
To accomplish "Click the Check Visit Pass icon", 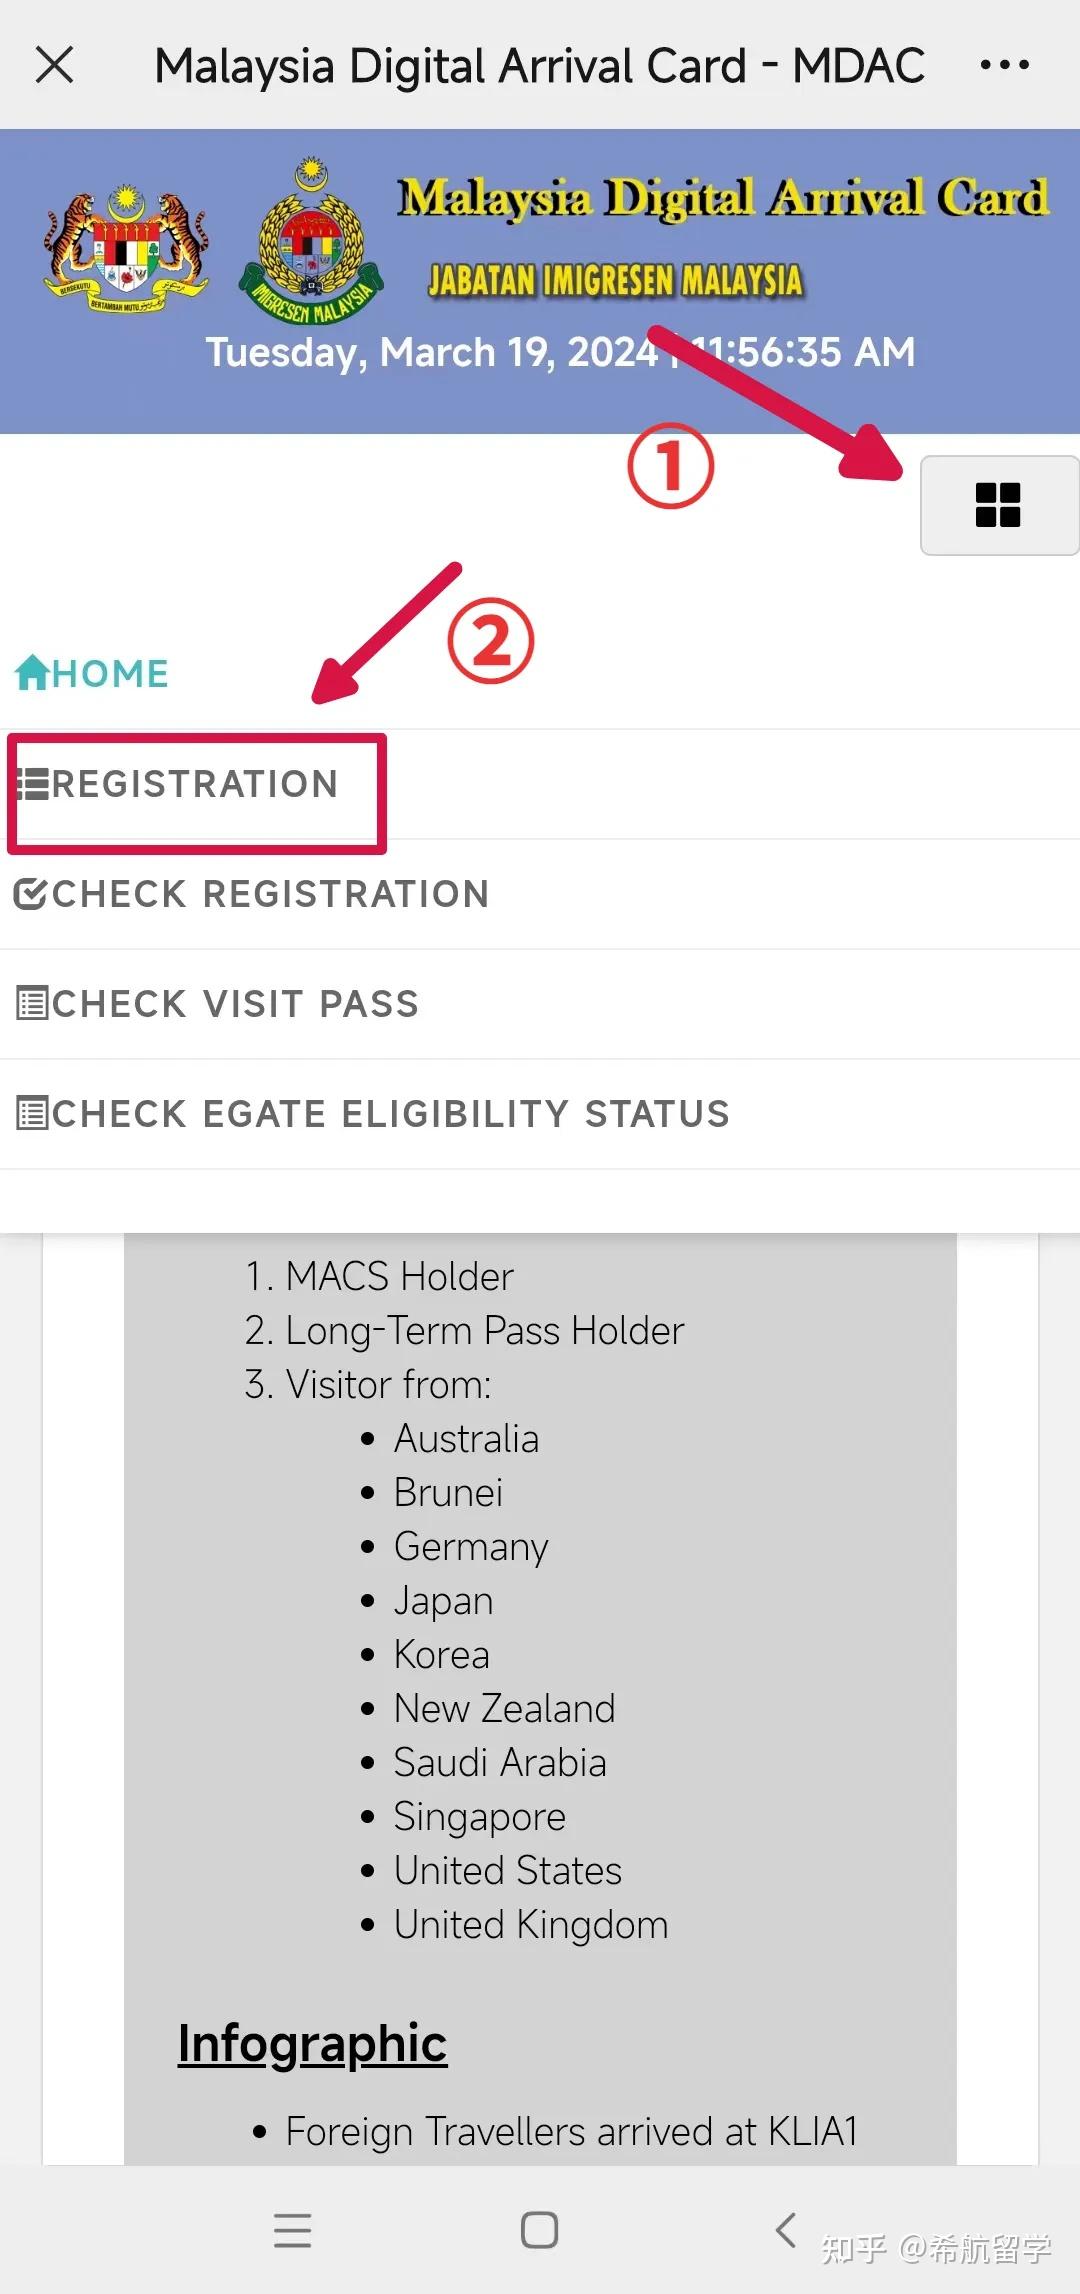I will [32, 1003].
